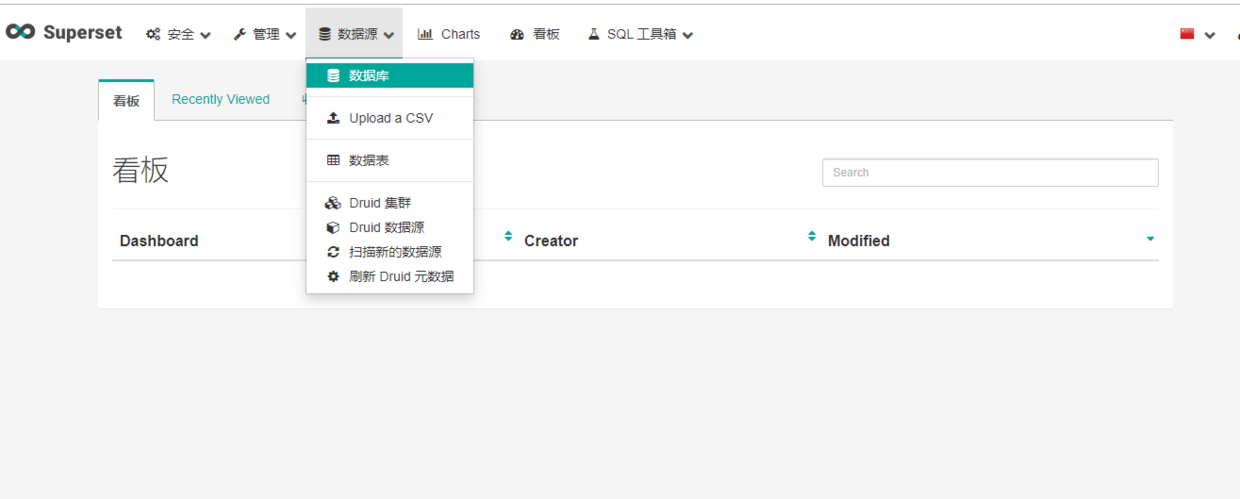
Task: Open the language flag dropdown
Action: [1197, 34]
